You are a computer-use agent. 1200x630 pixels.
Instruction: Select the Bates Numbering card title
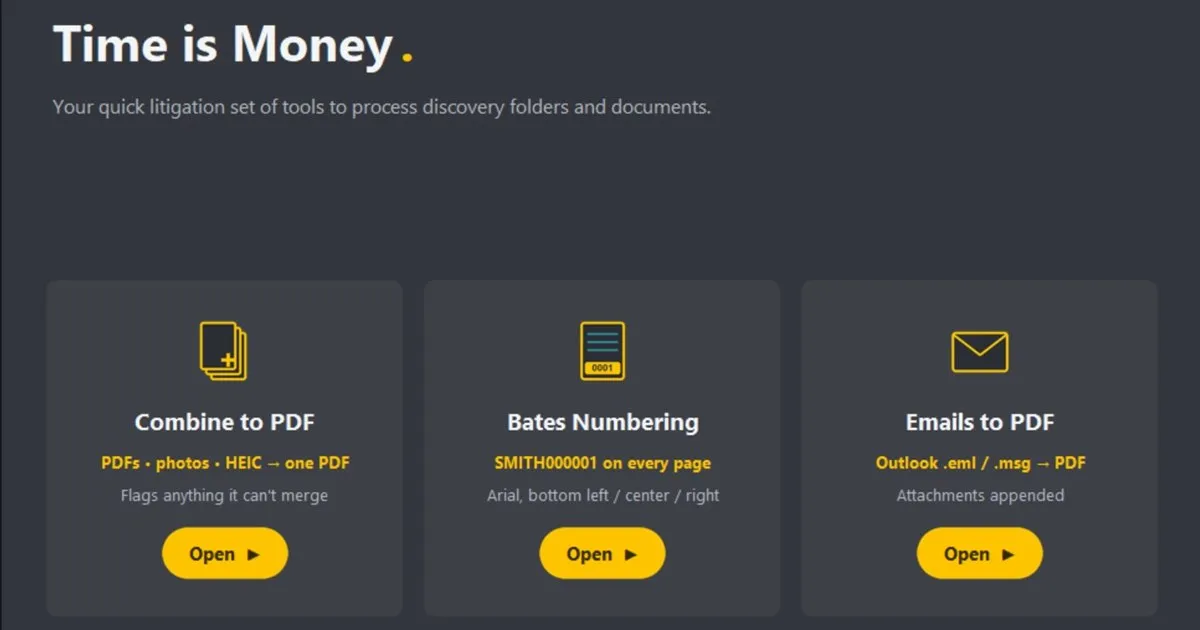603,422
